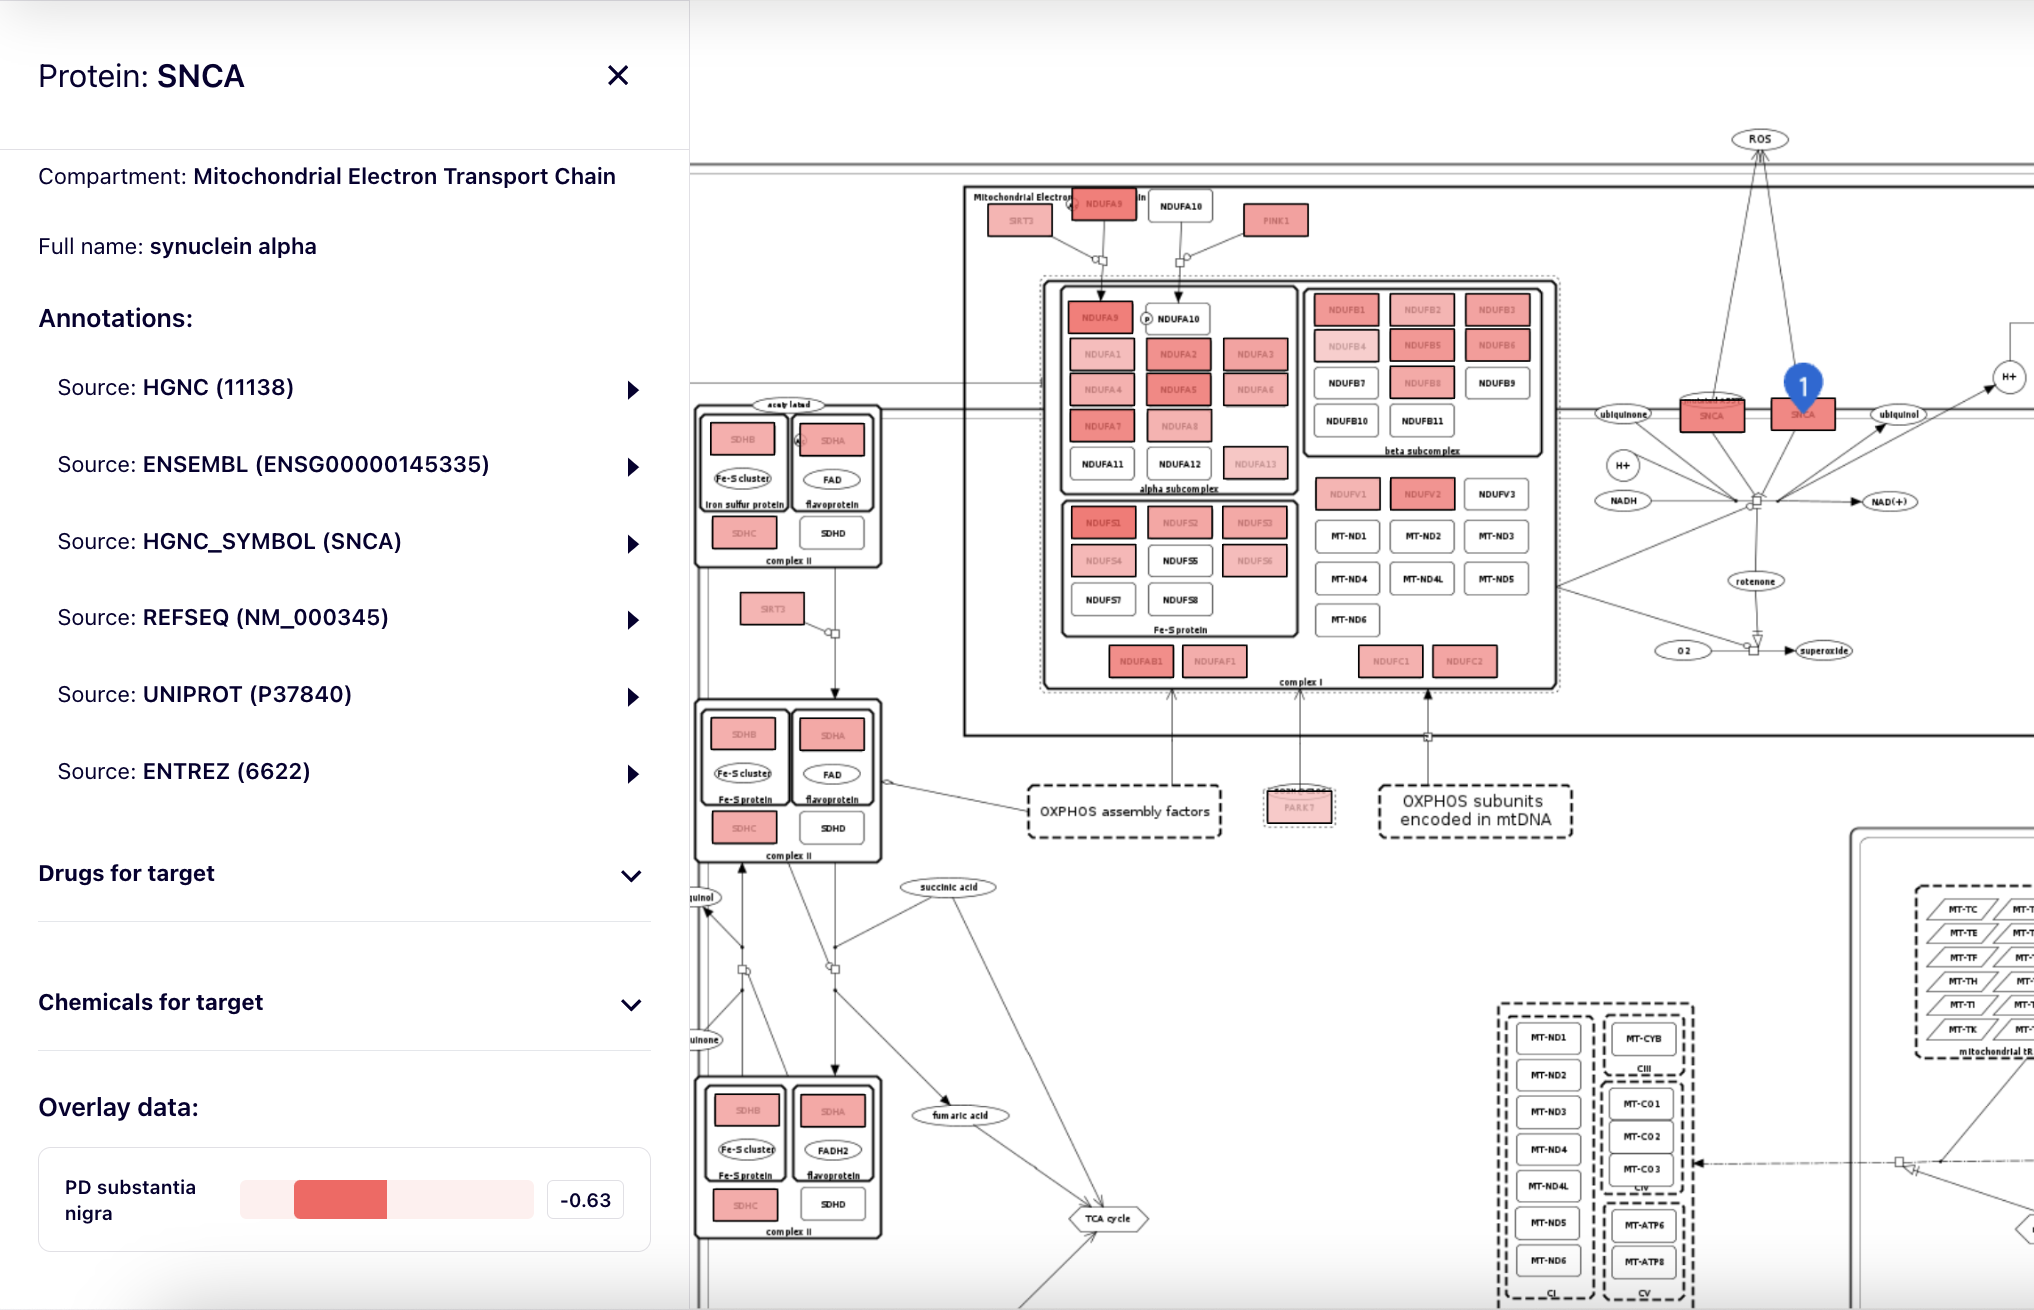Screen dimensions: 2034x1310
Task: Open the Chemicals for target section
Action: pos(630,1005)
